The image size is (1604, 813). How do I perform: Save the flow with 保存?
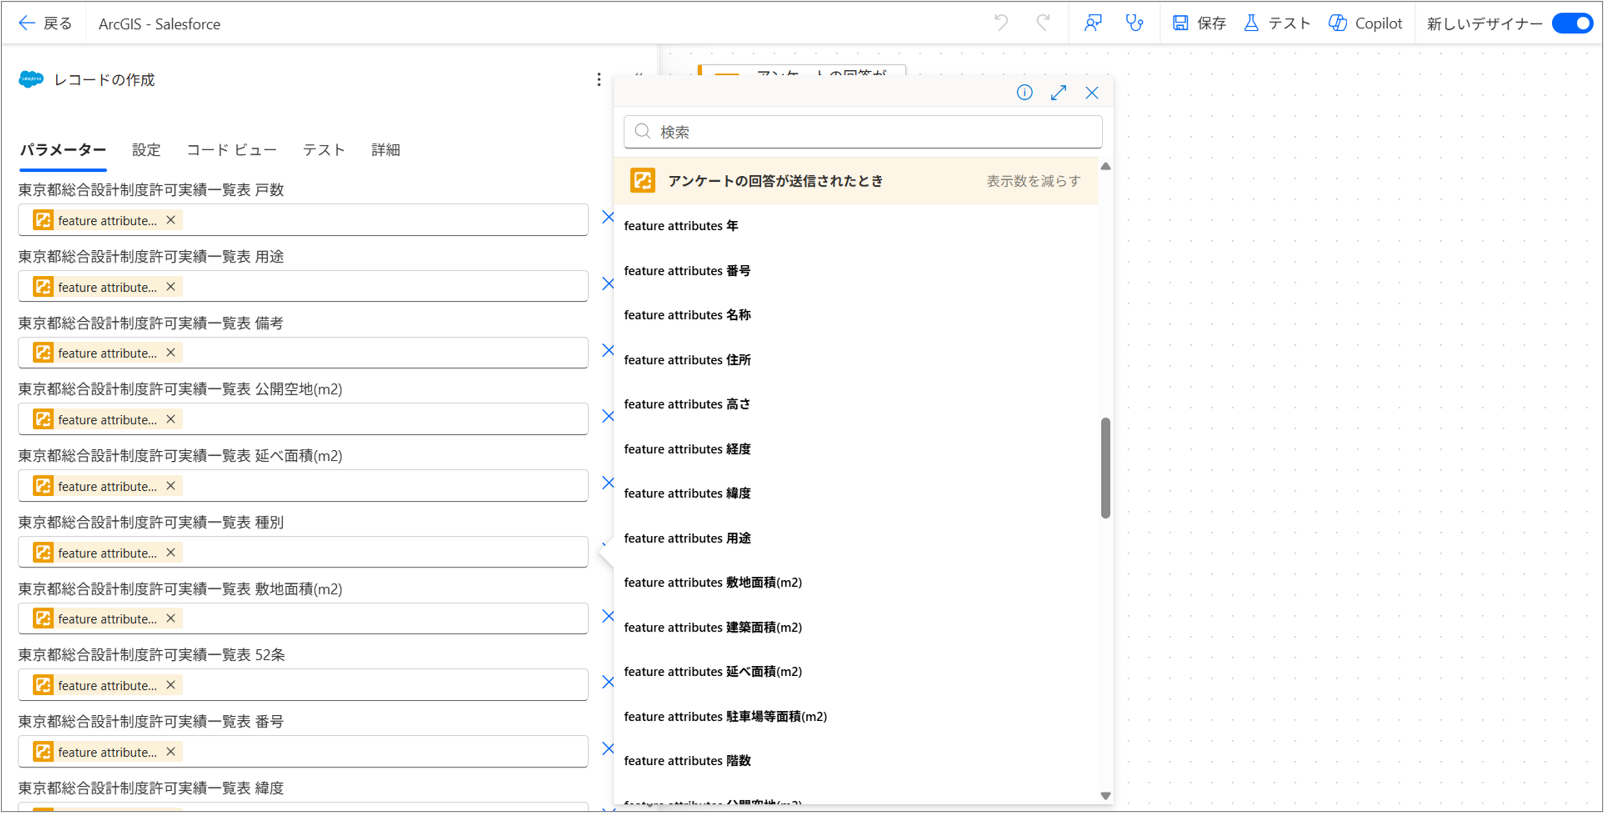point(1199,23)
